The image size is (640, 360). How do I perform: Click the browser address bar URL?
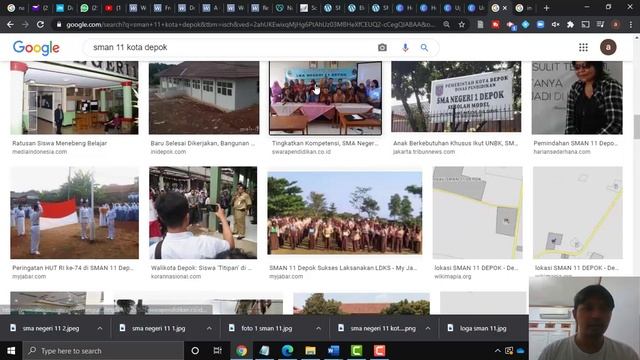pos(251,25)
